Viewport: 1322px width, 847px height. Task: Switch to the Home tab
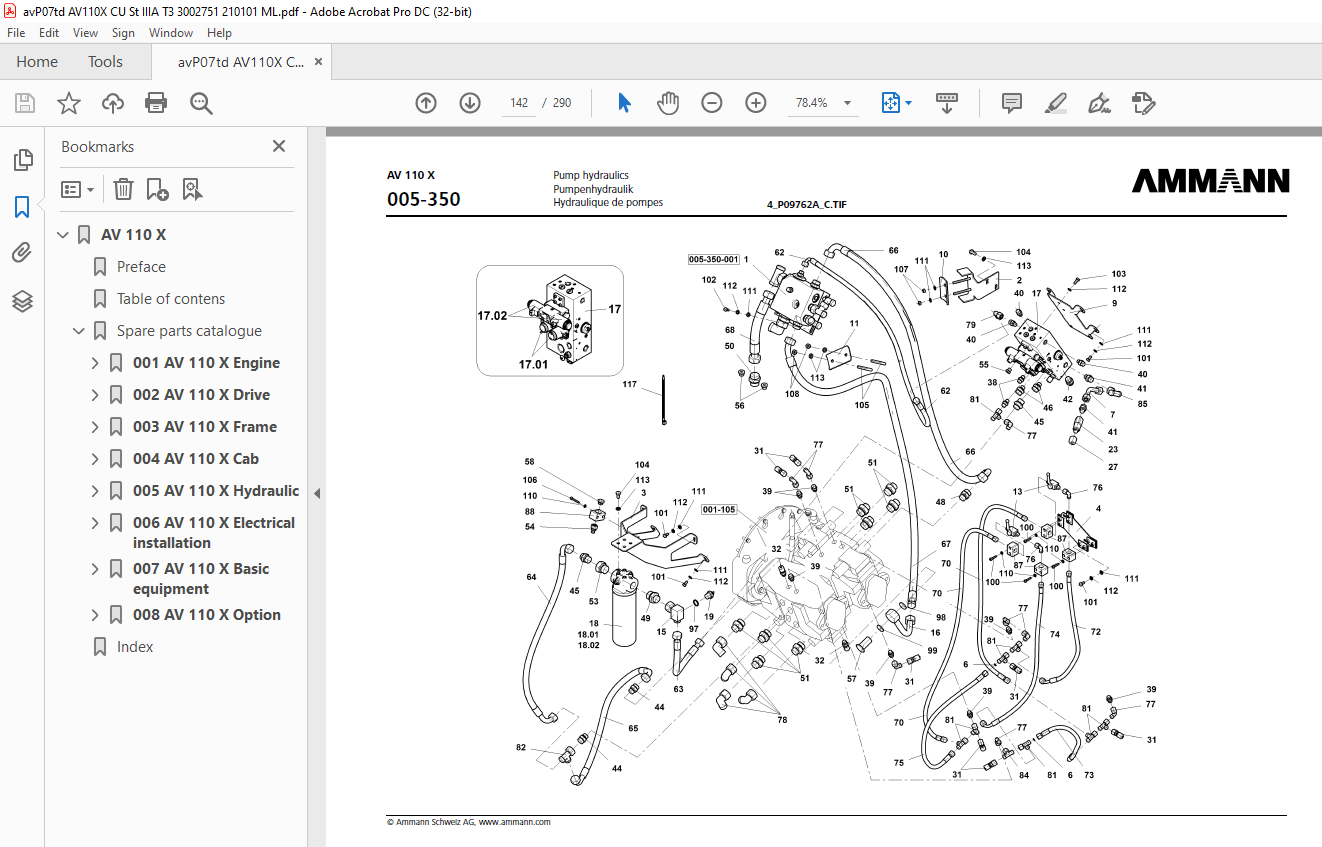click(x=37, y=62)
